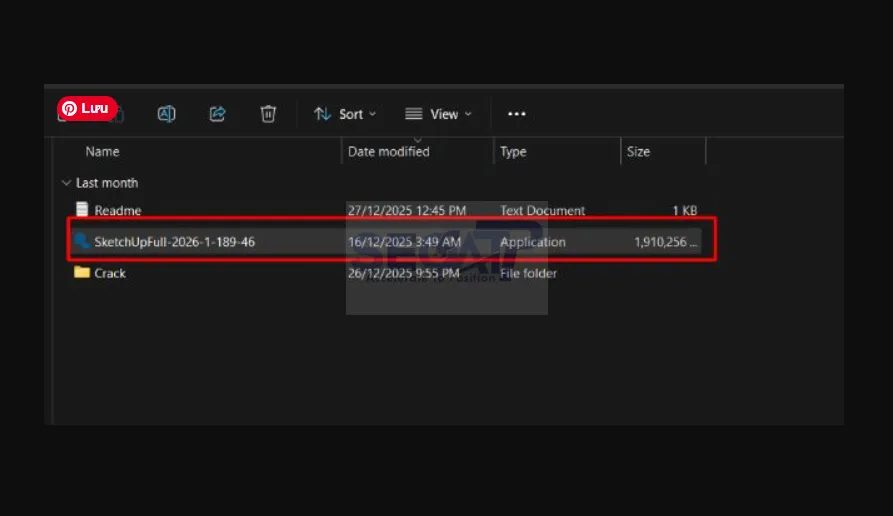Select the Crack folder name
The height and width of the screenshot is (516, 893).
click(110, 273)
